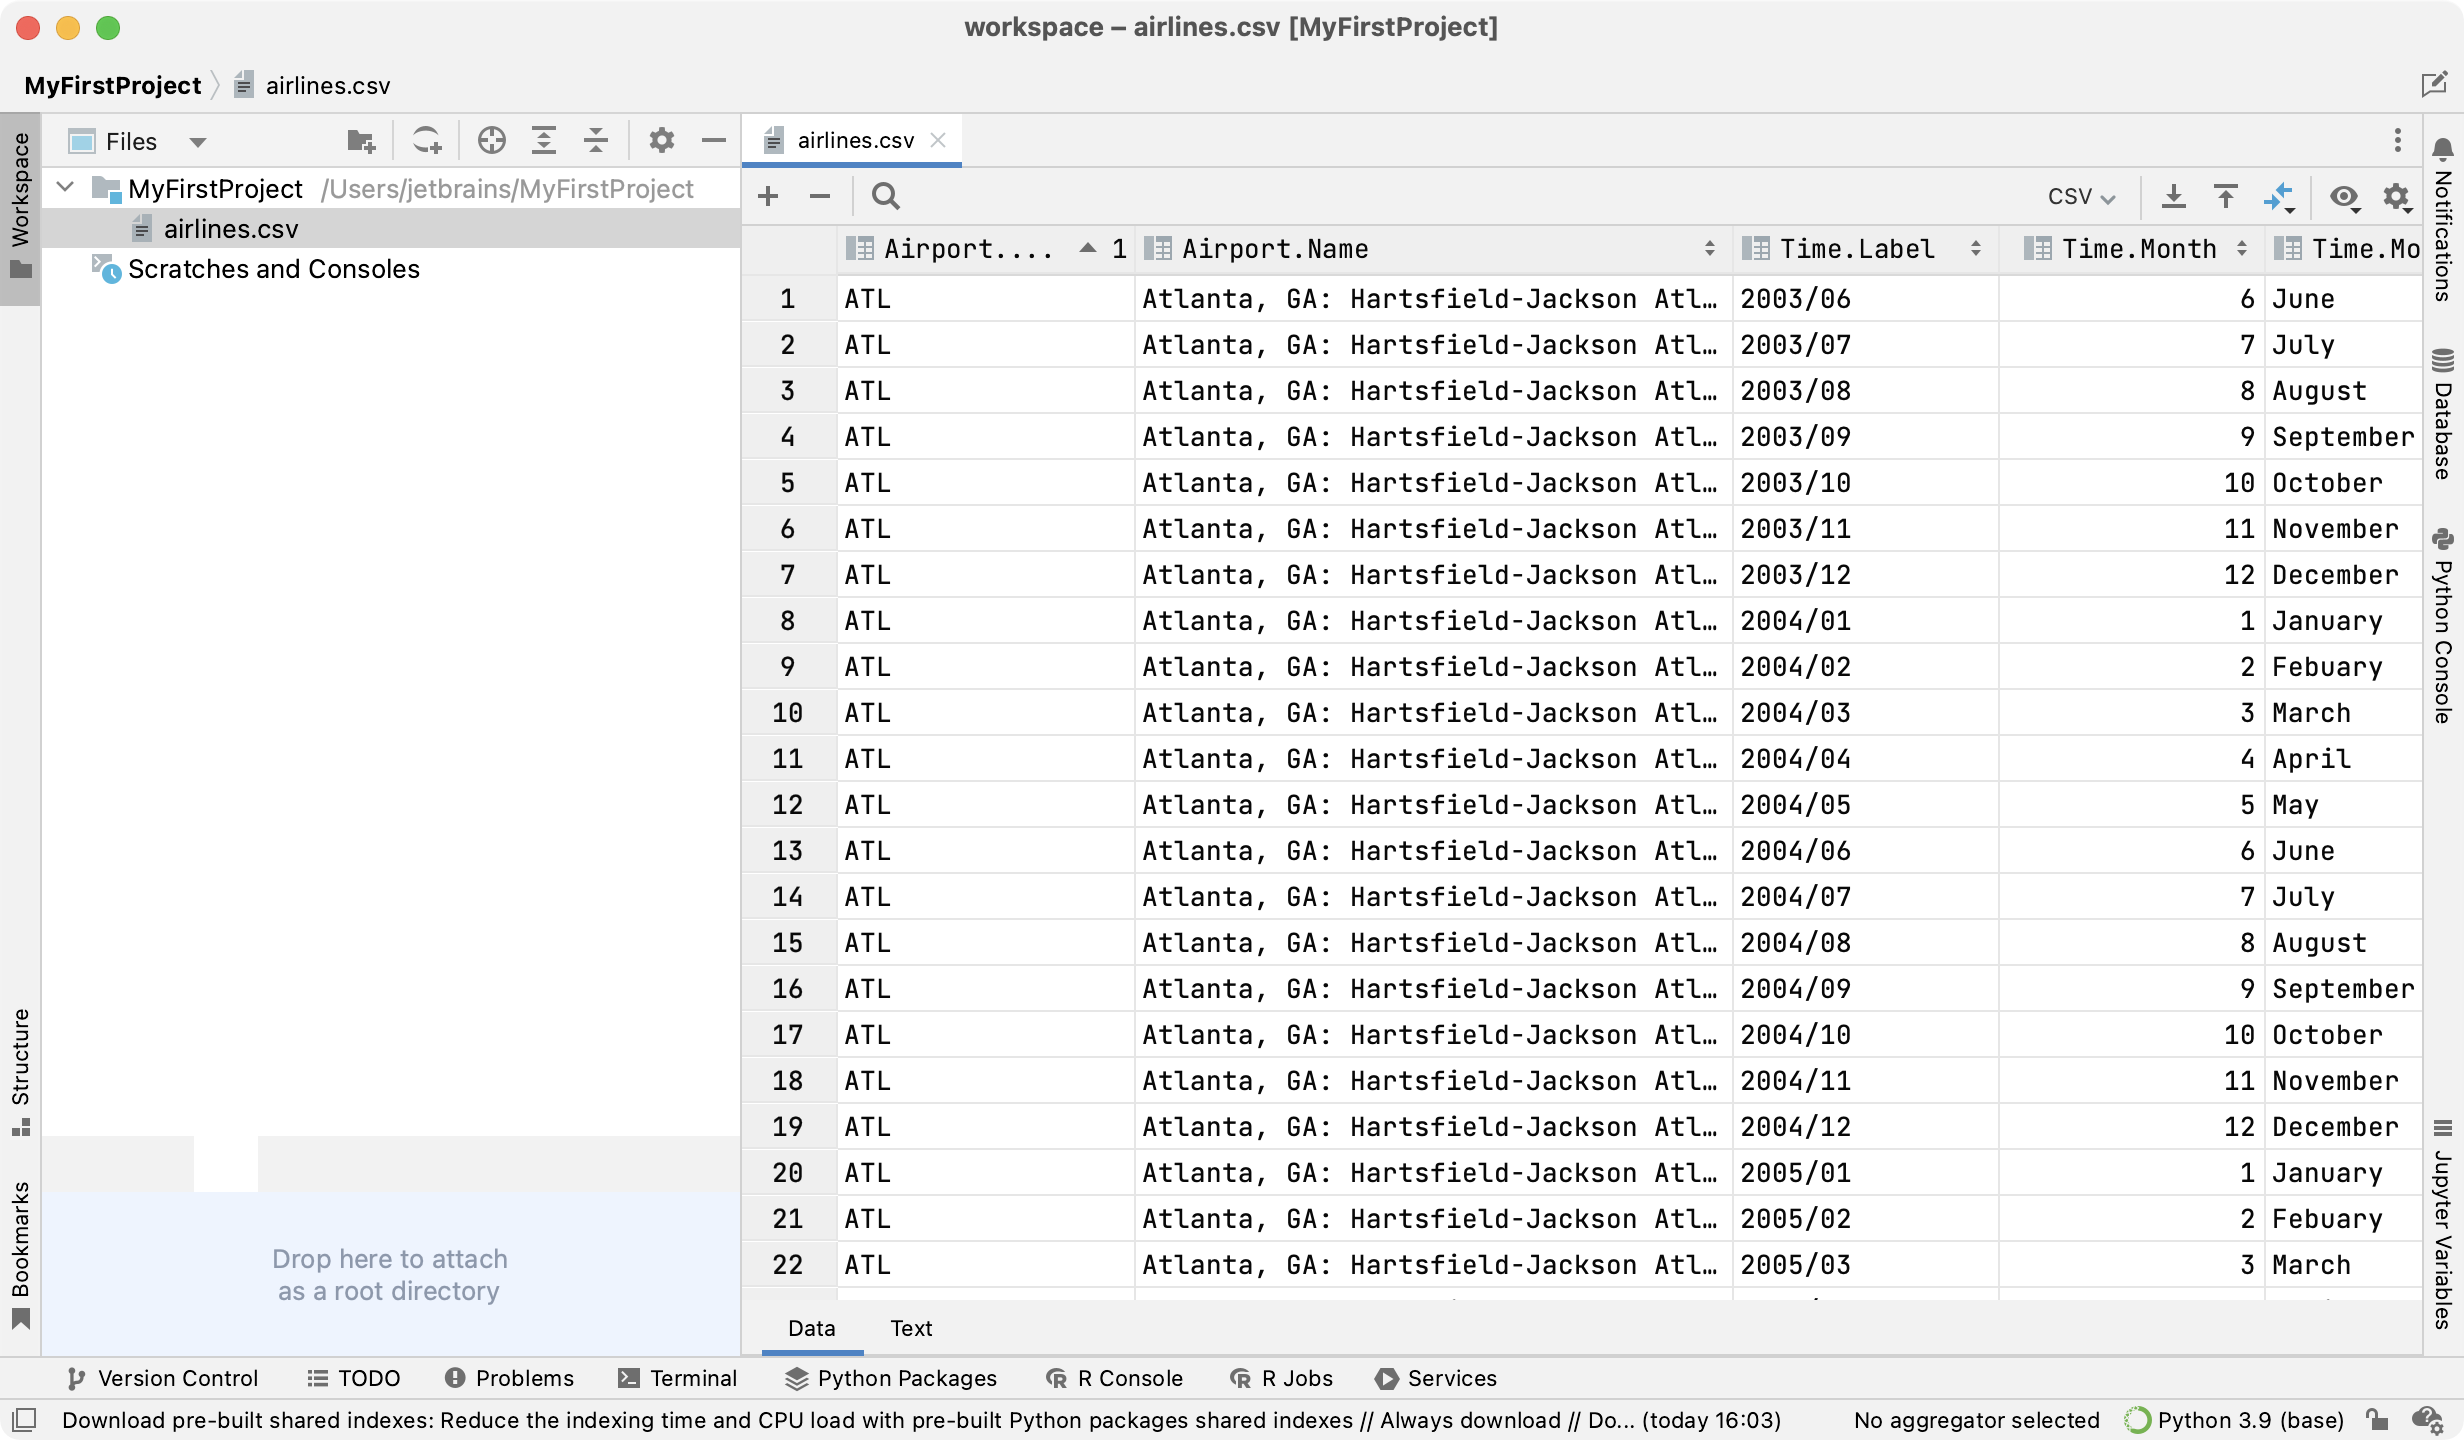Image resolution: width=2464 pixels, height=1440 pixels.
Task: Select the airlines.csv editor tab
Action: click(x=854, y=141)
